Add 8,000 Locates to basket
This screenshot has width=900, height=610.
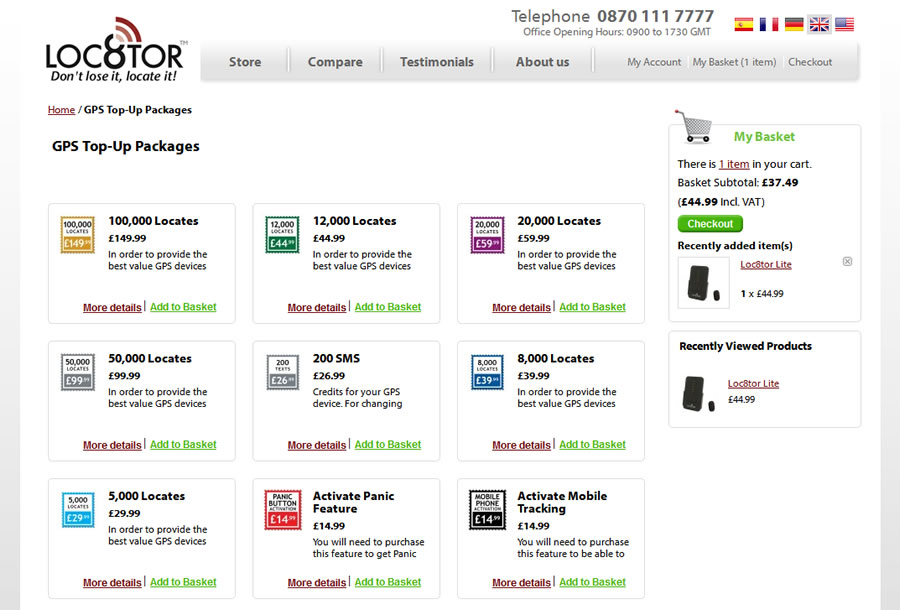[592, 445]
